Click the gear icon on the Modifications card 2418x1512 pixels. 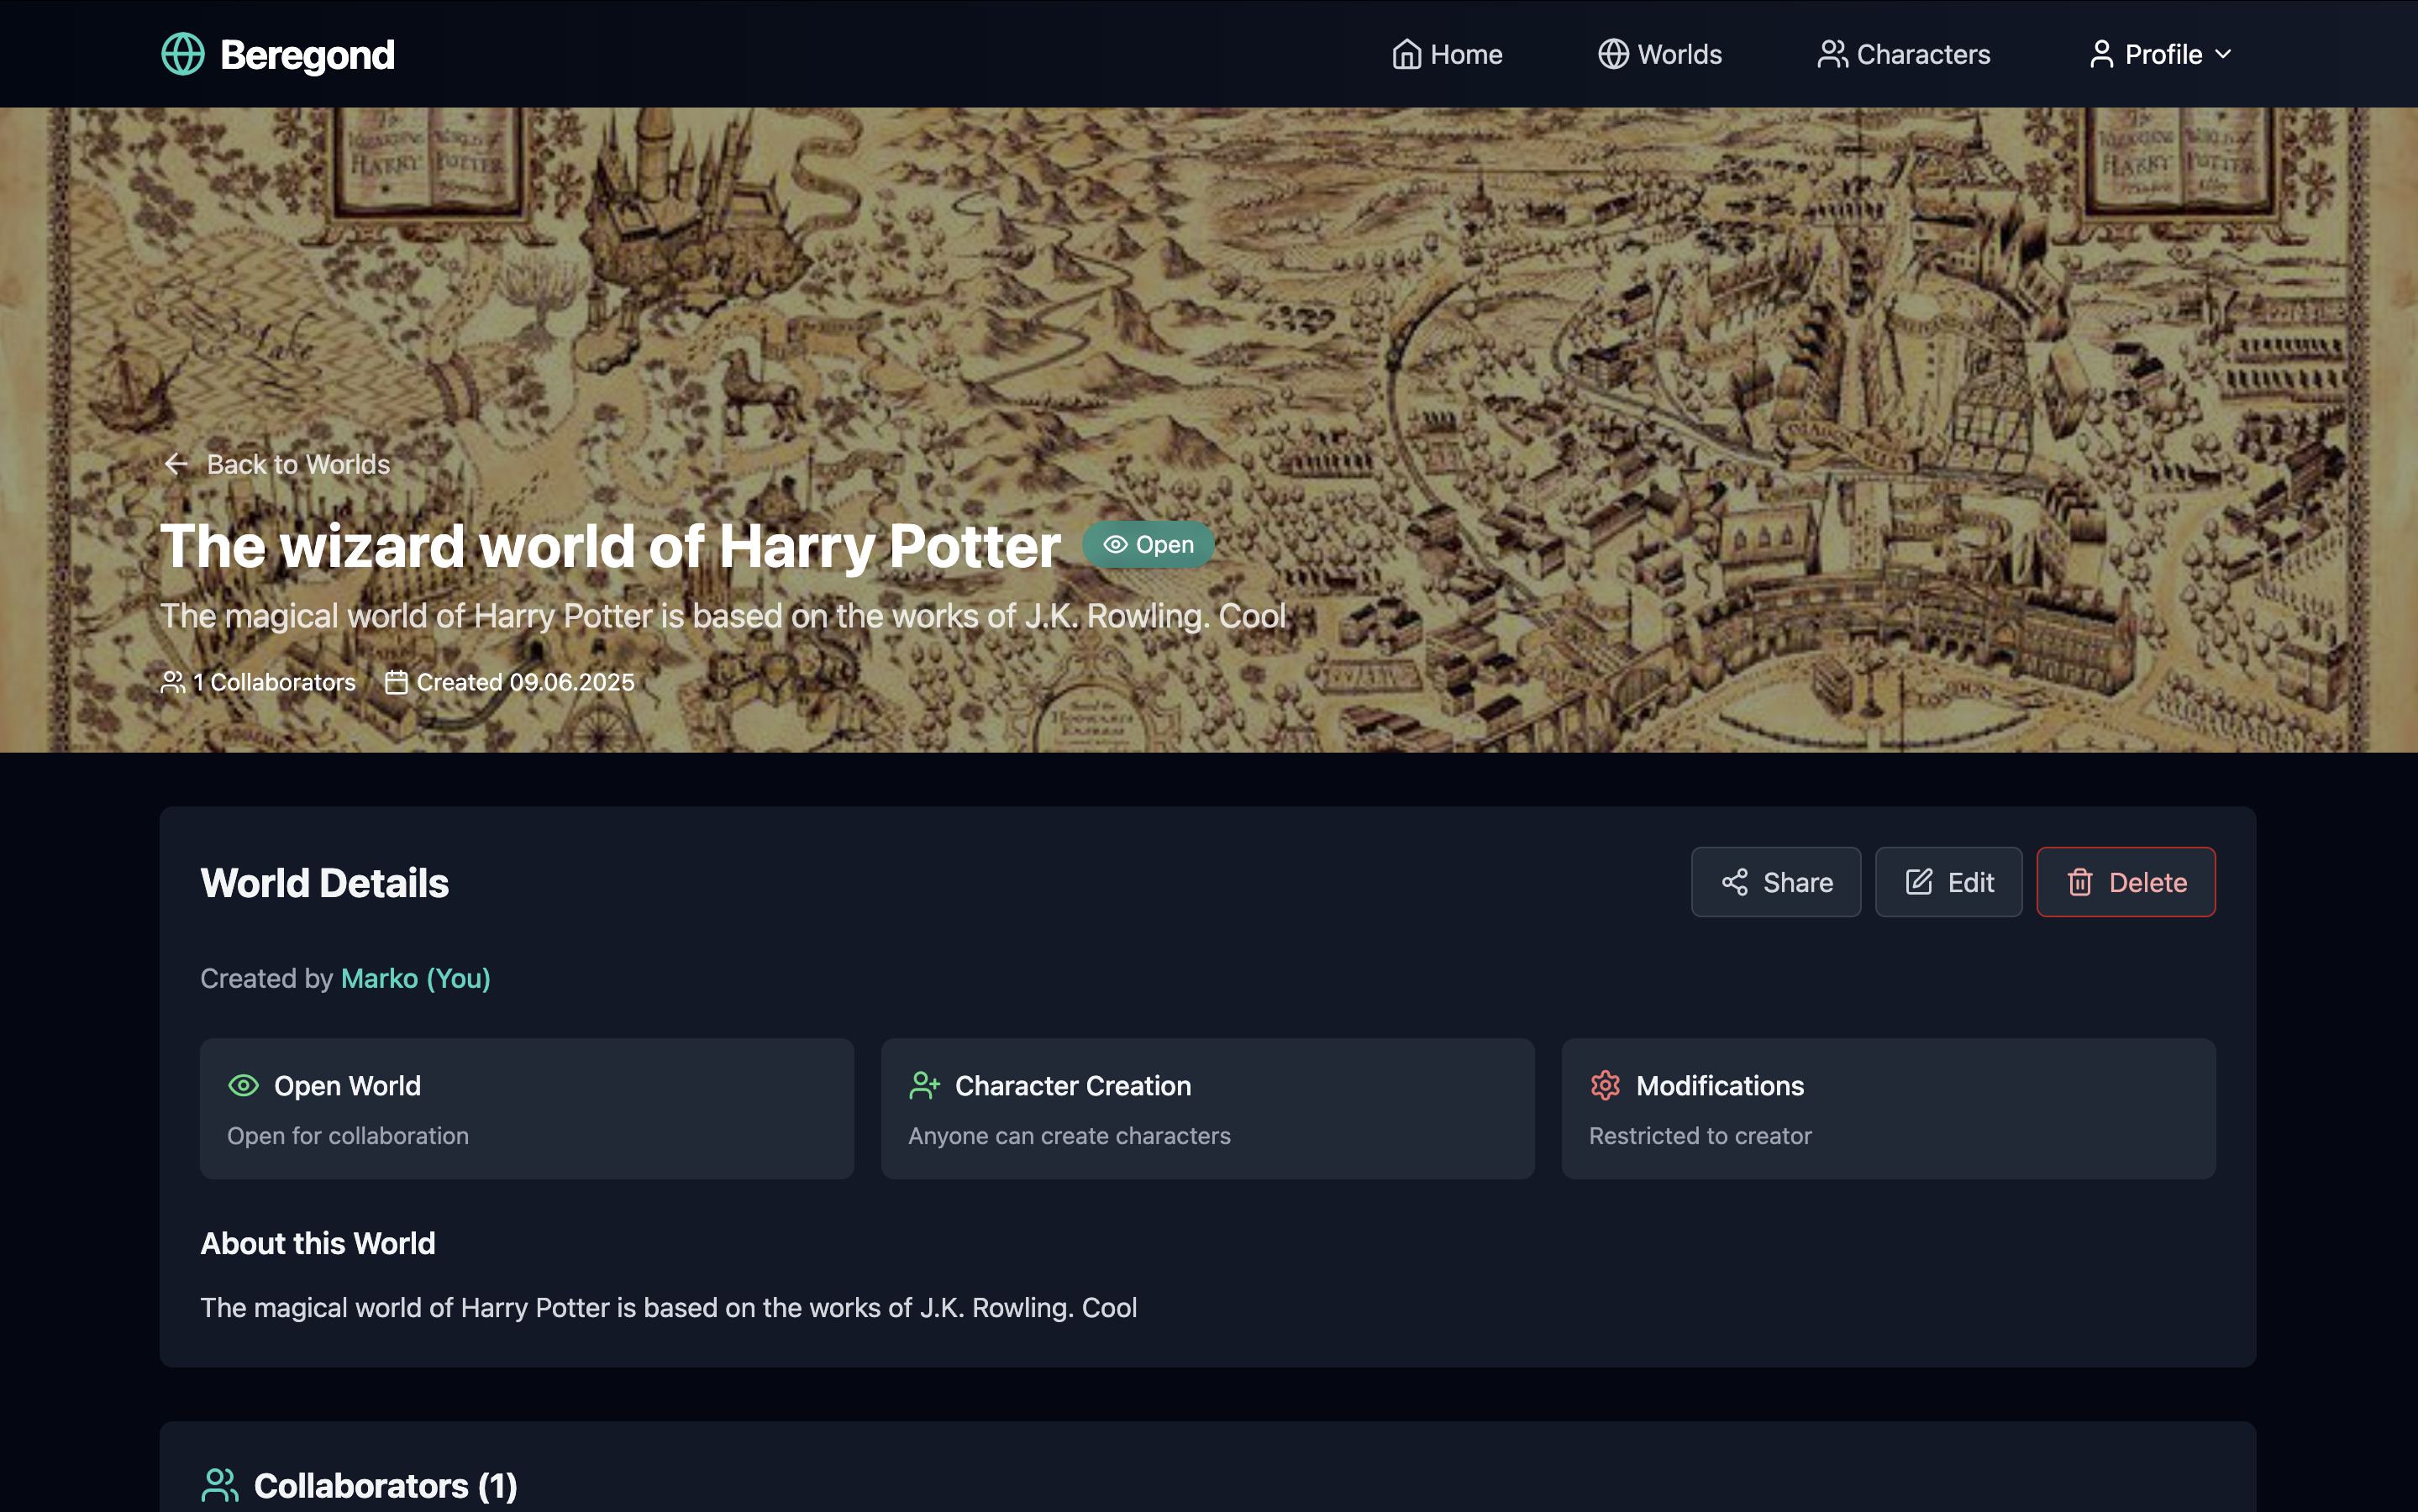[x=1605, y=1086]
